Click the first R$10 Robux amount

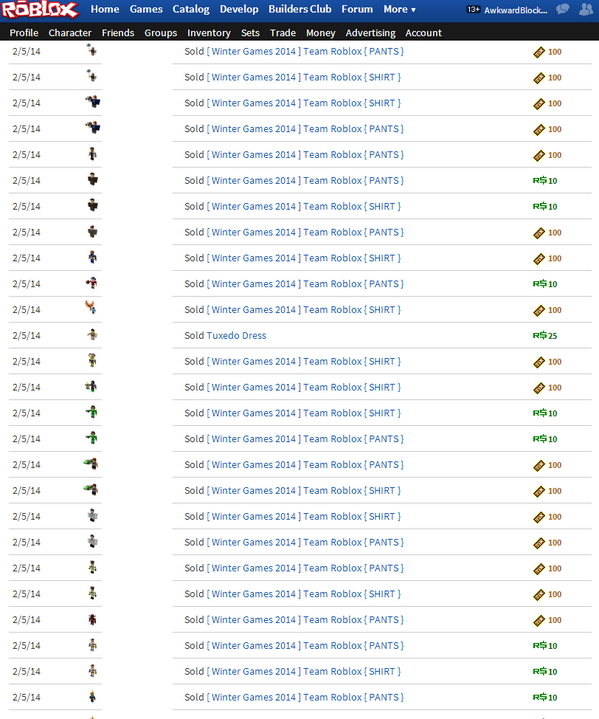pyautogui.click(x=545, y=181)
